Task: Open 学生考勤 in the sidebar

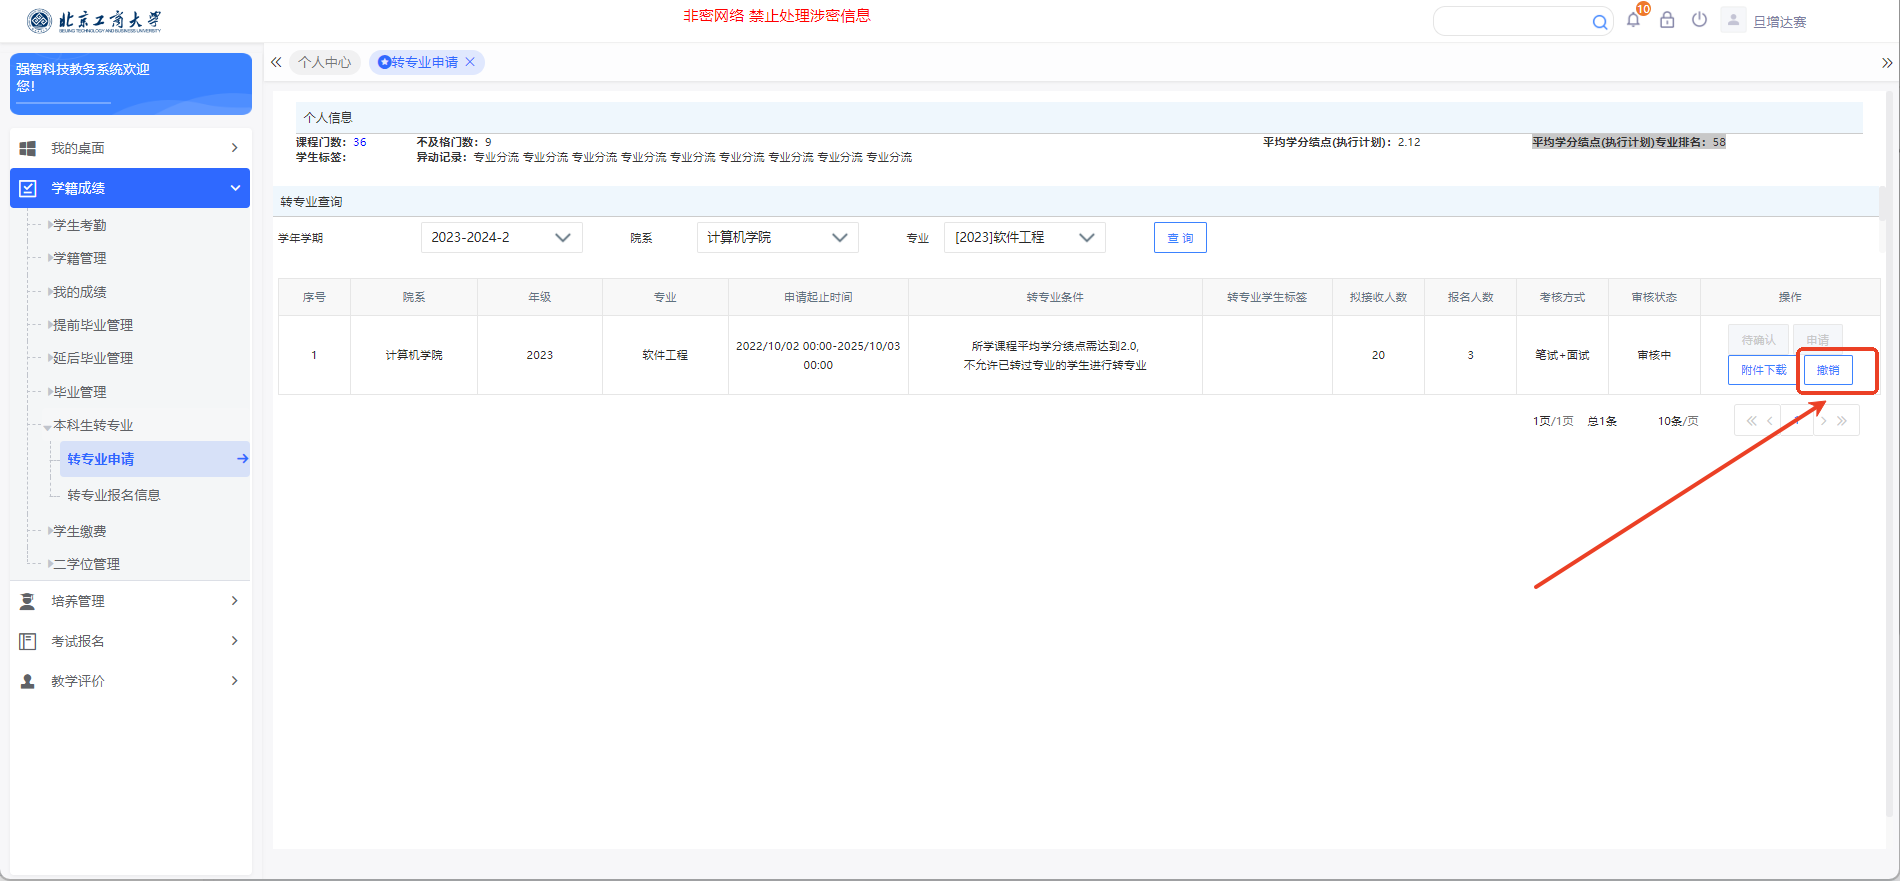Action: pos(80,225)
